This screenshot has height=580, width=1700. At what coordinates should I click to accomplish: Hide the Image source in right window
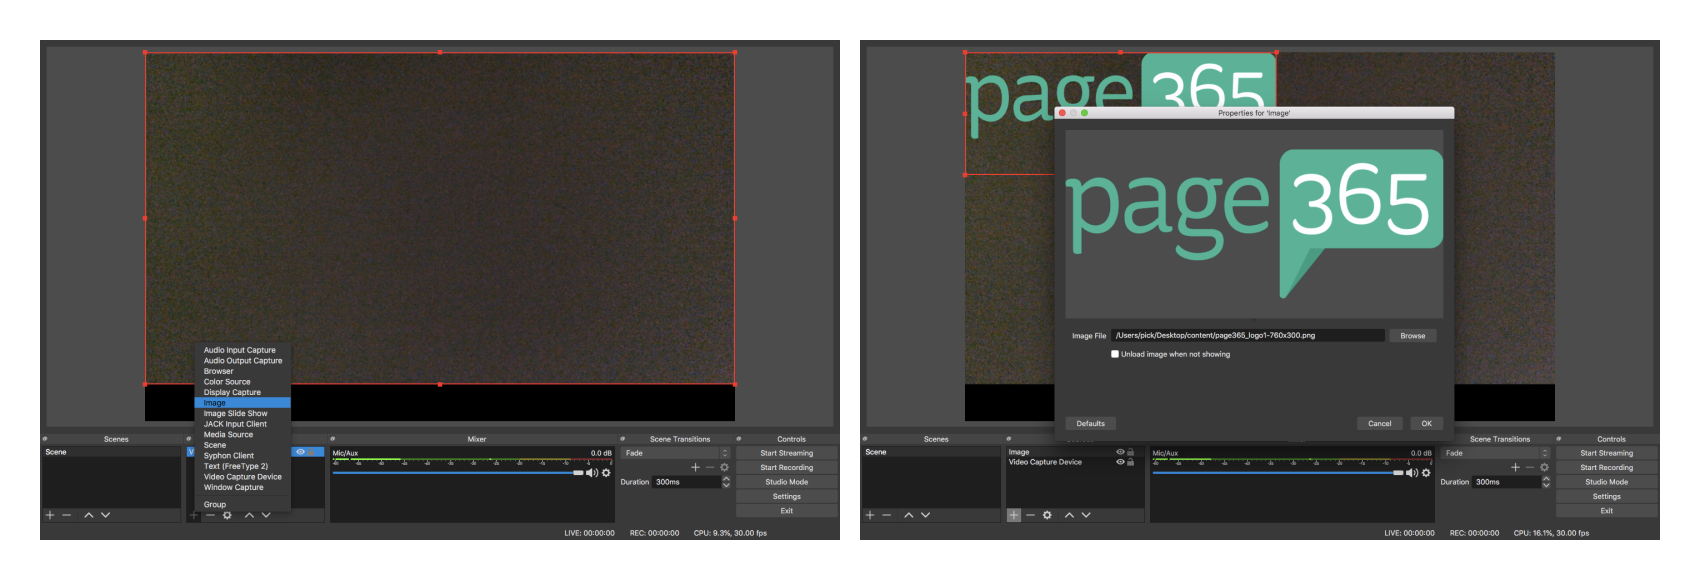pyautogui.click(x=1120, y=452)
